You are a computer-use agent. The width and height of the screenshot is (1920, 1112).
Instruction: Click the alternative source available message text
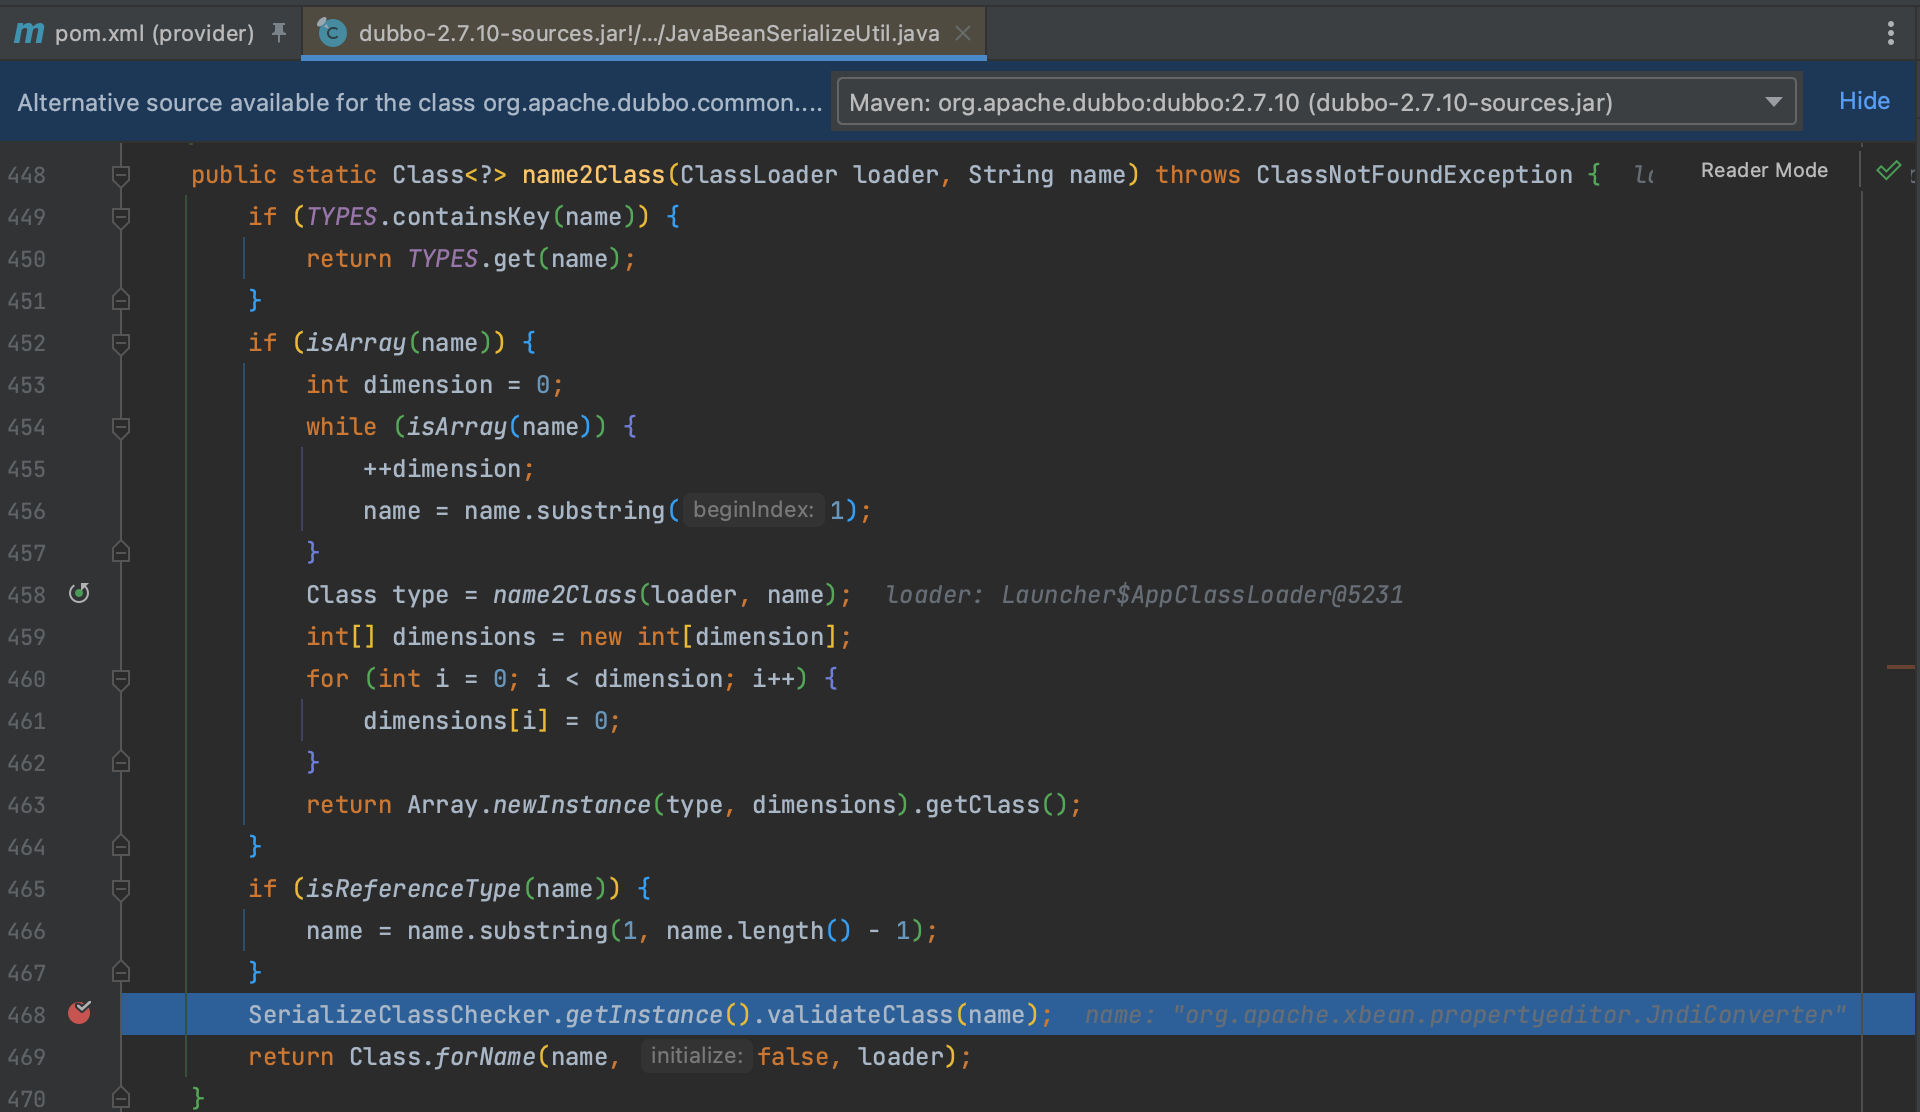[x=420, y=102]
